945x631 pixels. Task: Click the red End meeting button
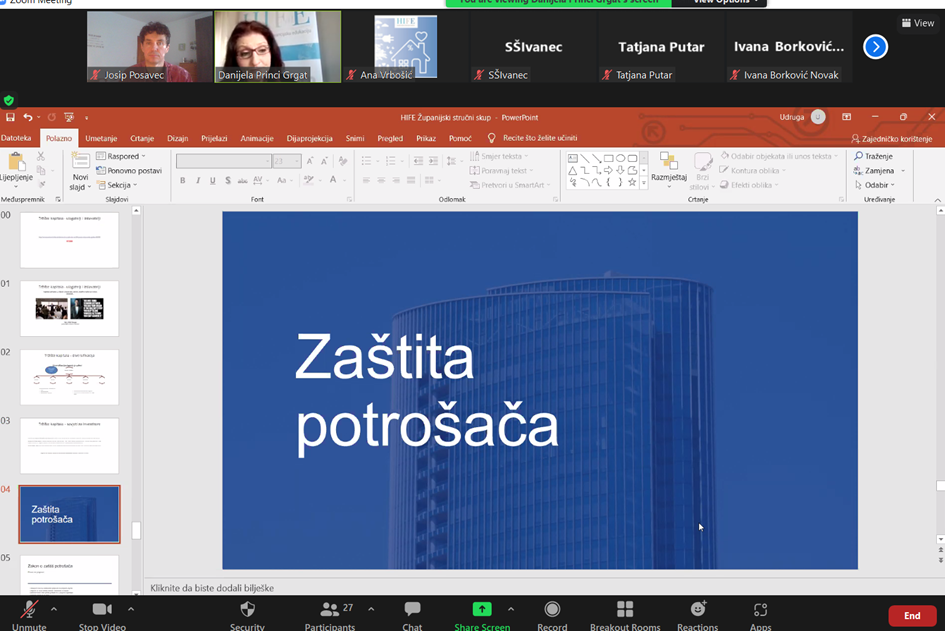912,615
